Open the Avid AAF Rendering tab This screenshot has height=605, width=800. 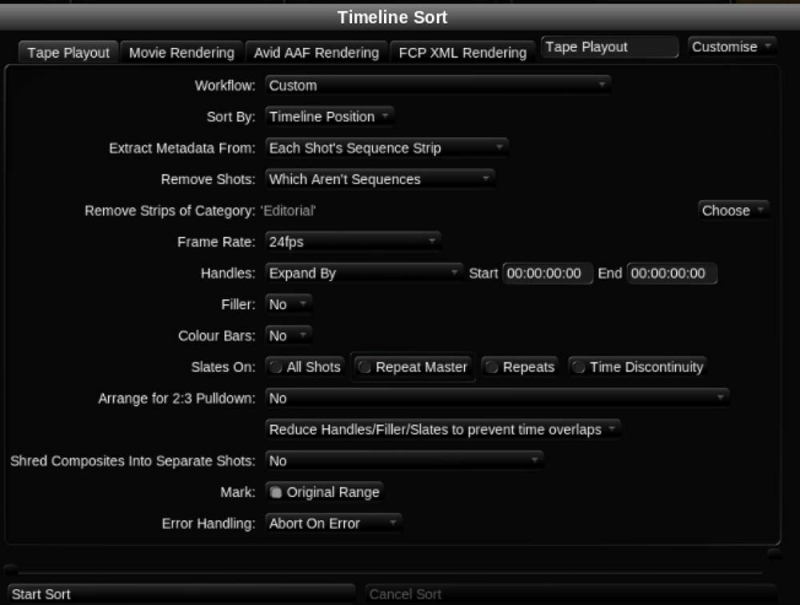pos(314,52)
